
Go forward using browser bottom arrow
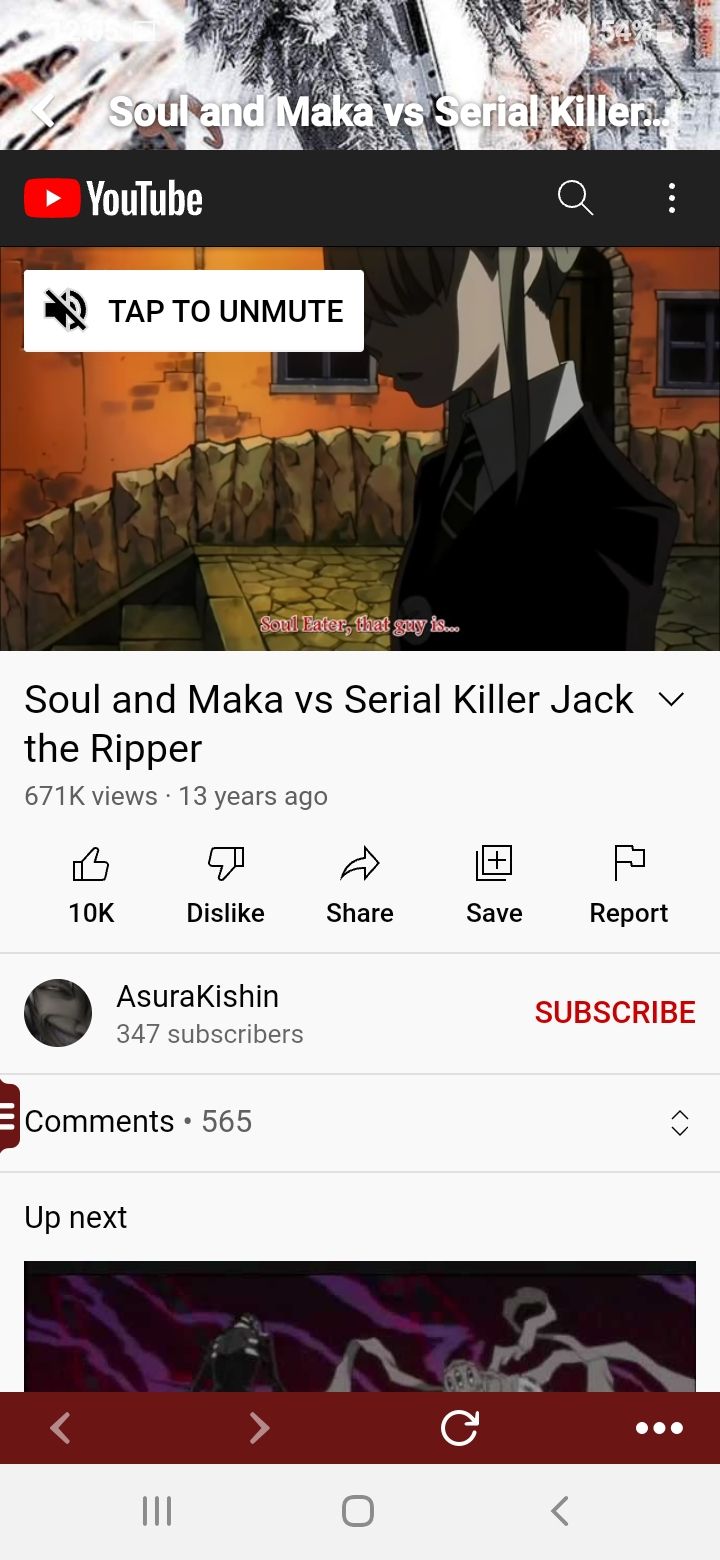point(259,1428)
